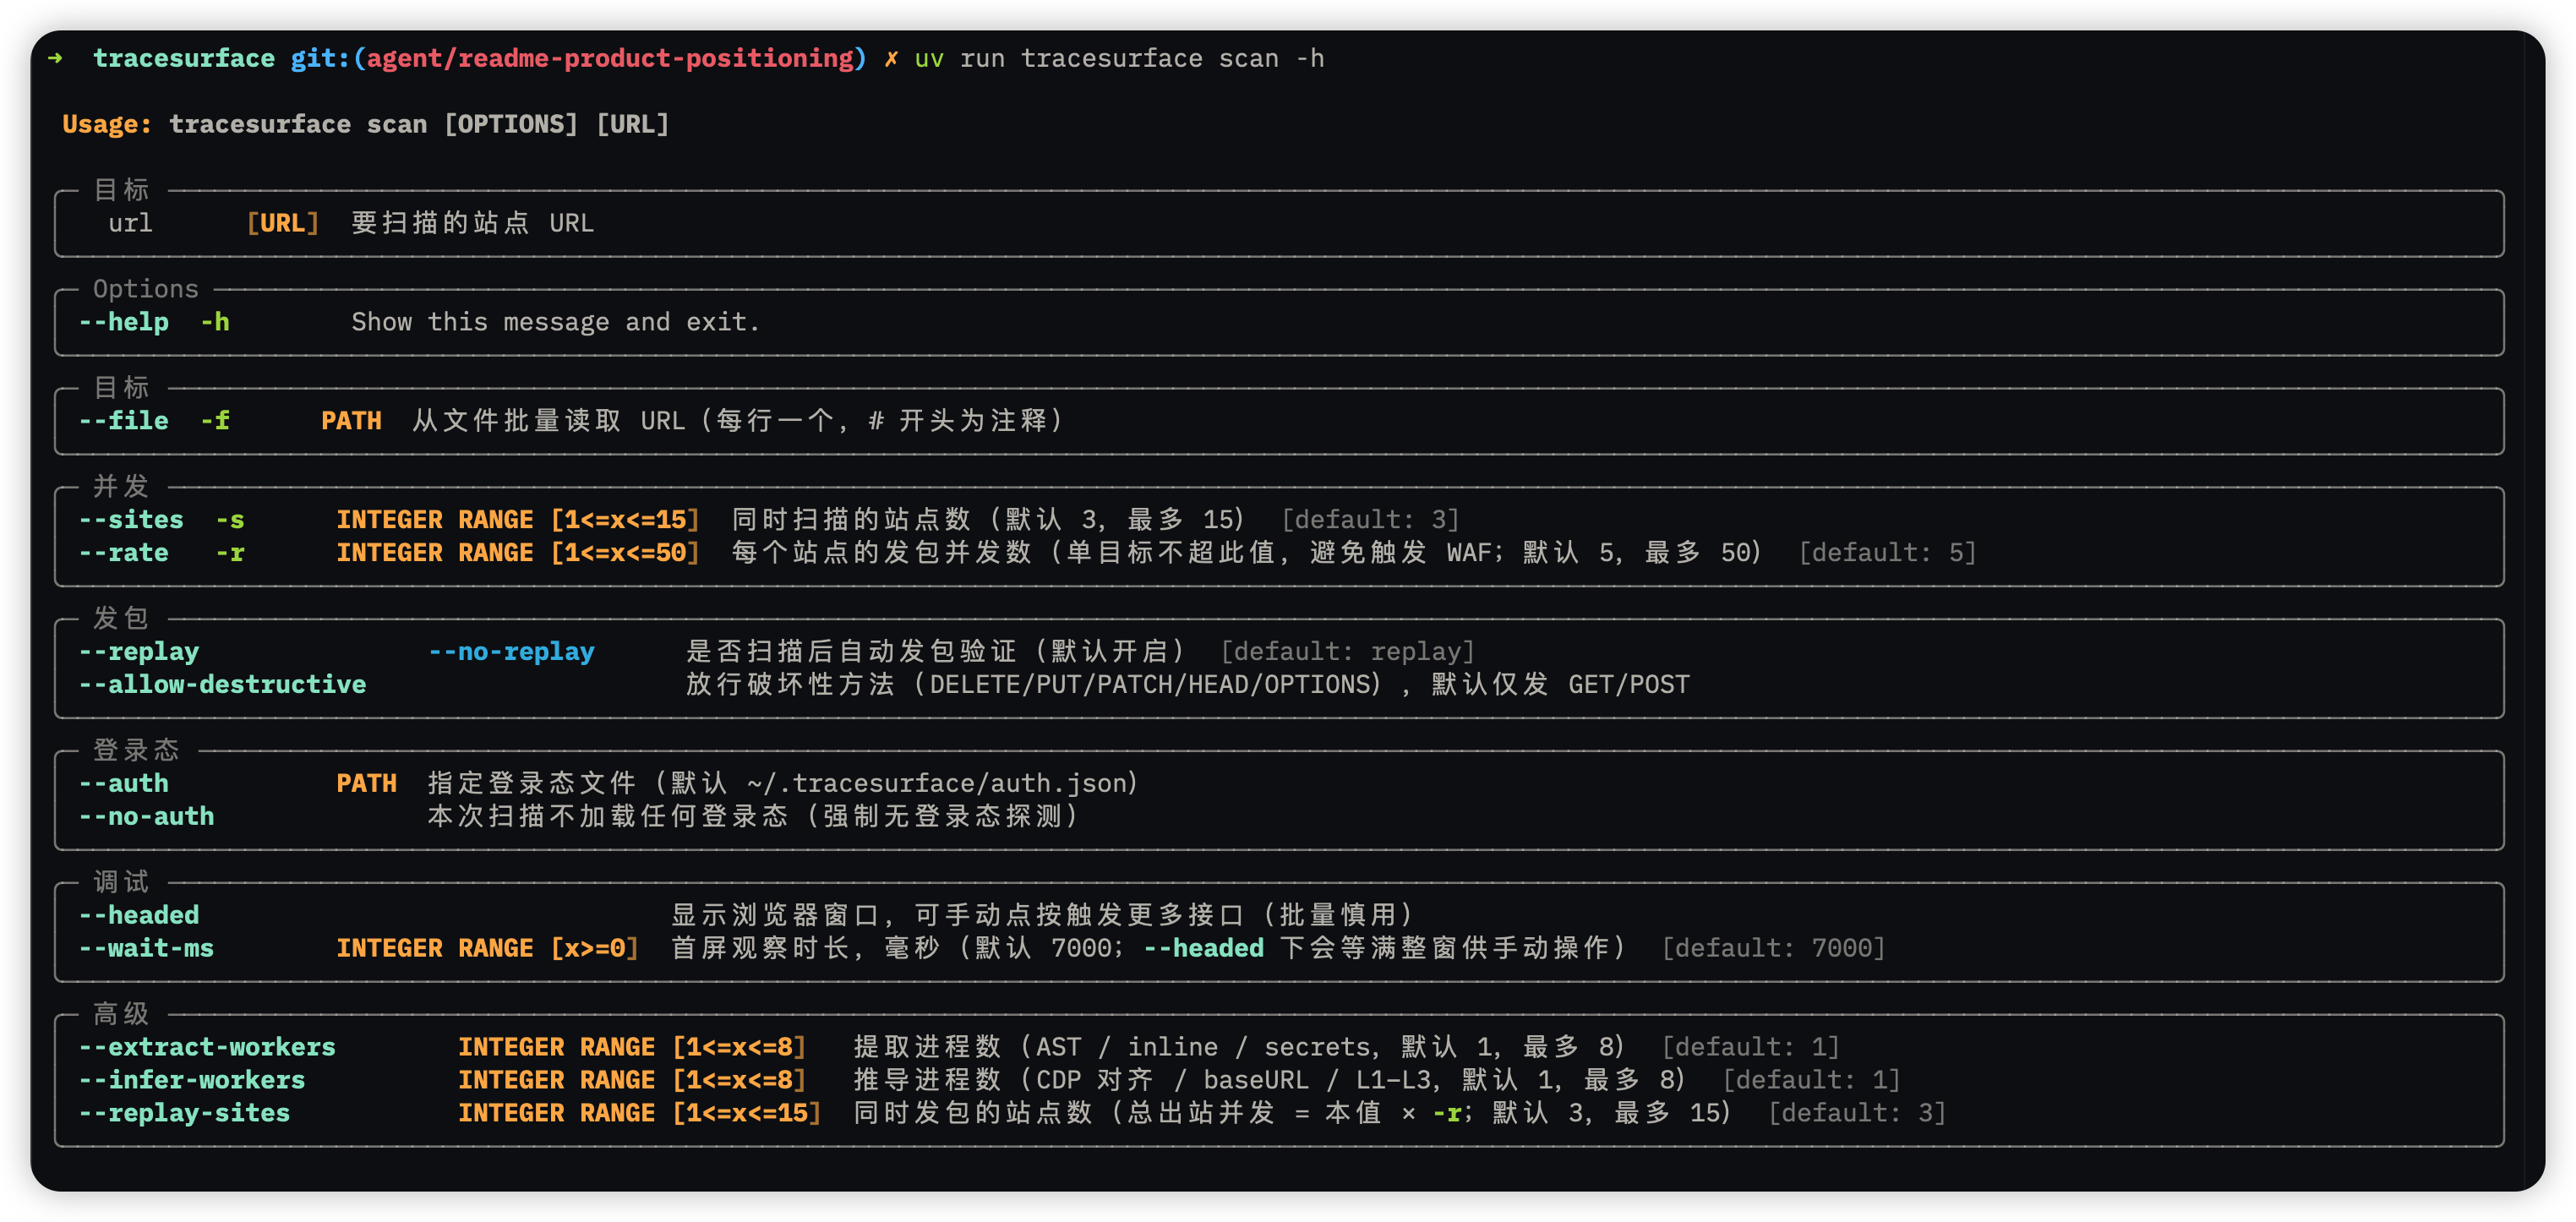
Task: Click 'Show this message and exit.'
Action: pyautogui.click(x=556, y=322)
